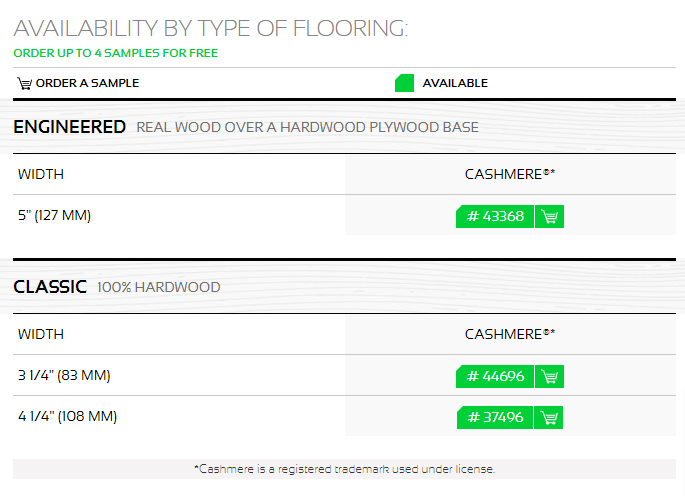Click the Engineered section heading
Viewport: 685px width, 496px height.
(x=69, y=127)
